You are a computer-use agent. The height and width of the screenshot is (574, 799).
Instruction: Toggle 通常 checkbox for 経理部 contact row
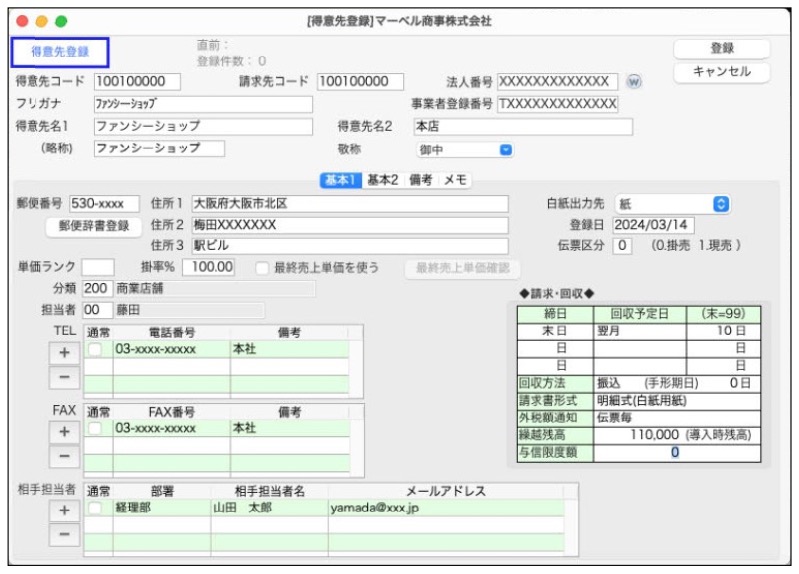(x=95, y=508)
